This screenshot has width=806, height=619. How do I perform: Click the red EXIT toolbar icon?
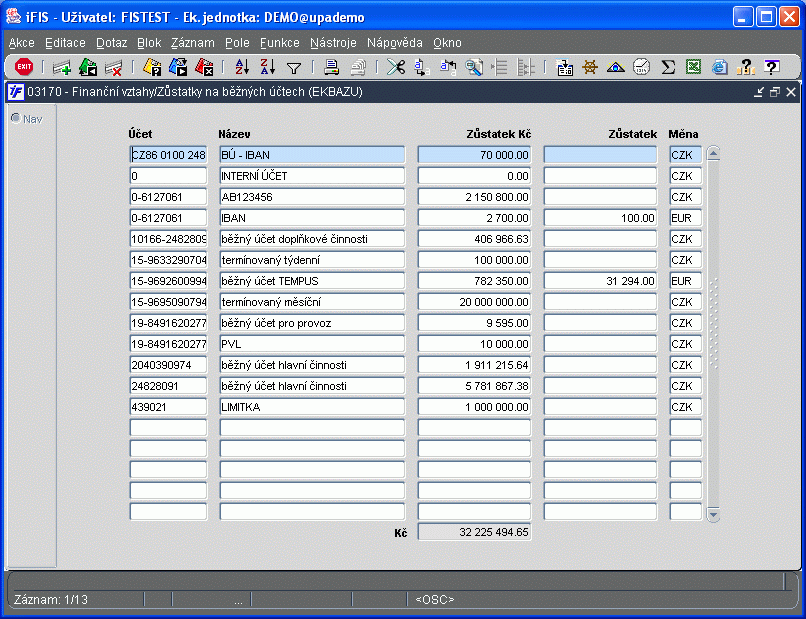[x=24, y=67]
